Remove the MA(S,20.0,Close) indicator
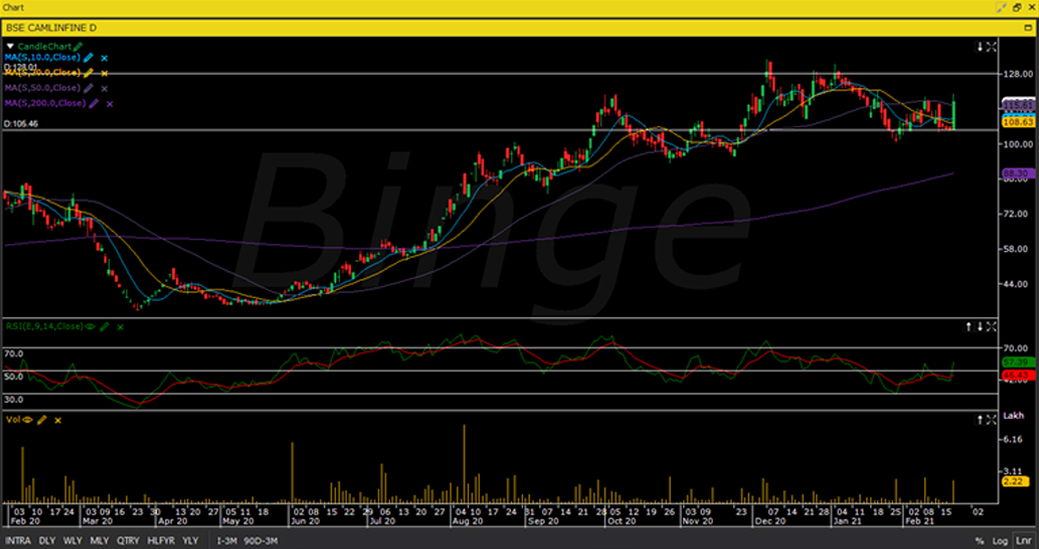This screenshot has height=549, width=1039. pyautogui.click(x=105, y=73)
